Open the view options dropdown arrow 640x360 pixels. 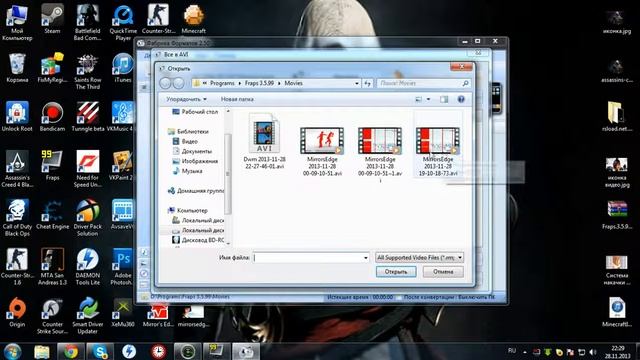[x=428, y=99]
